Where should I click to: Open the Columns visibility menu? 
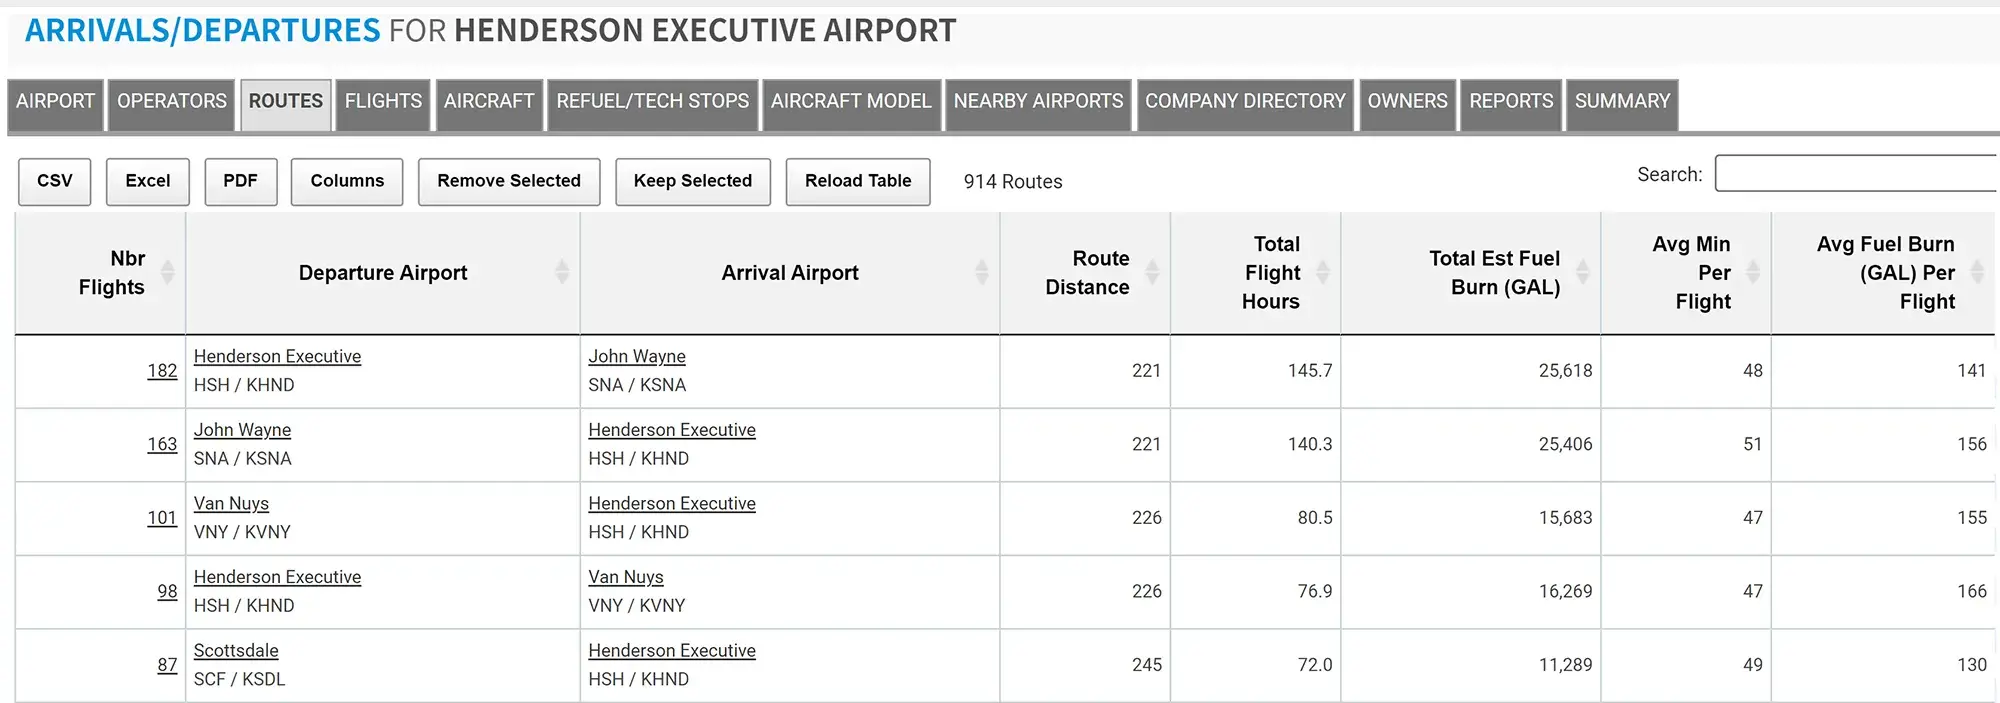pos(347,181)
